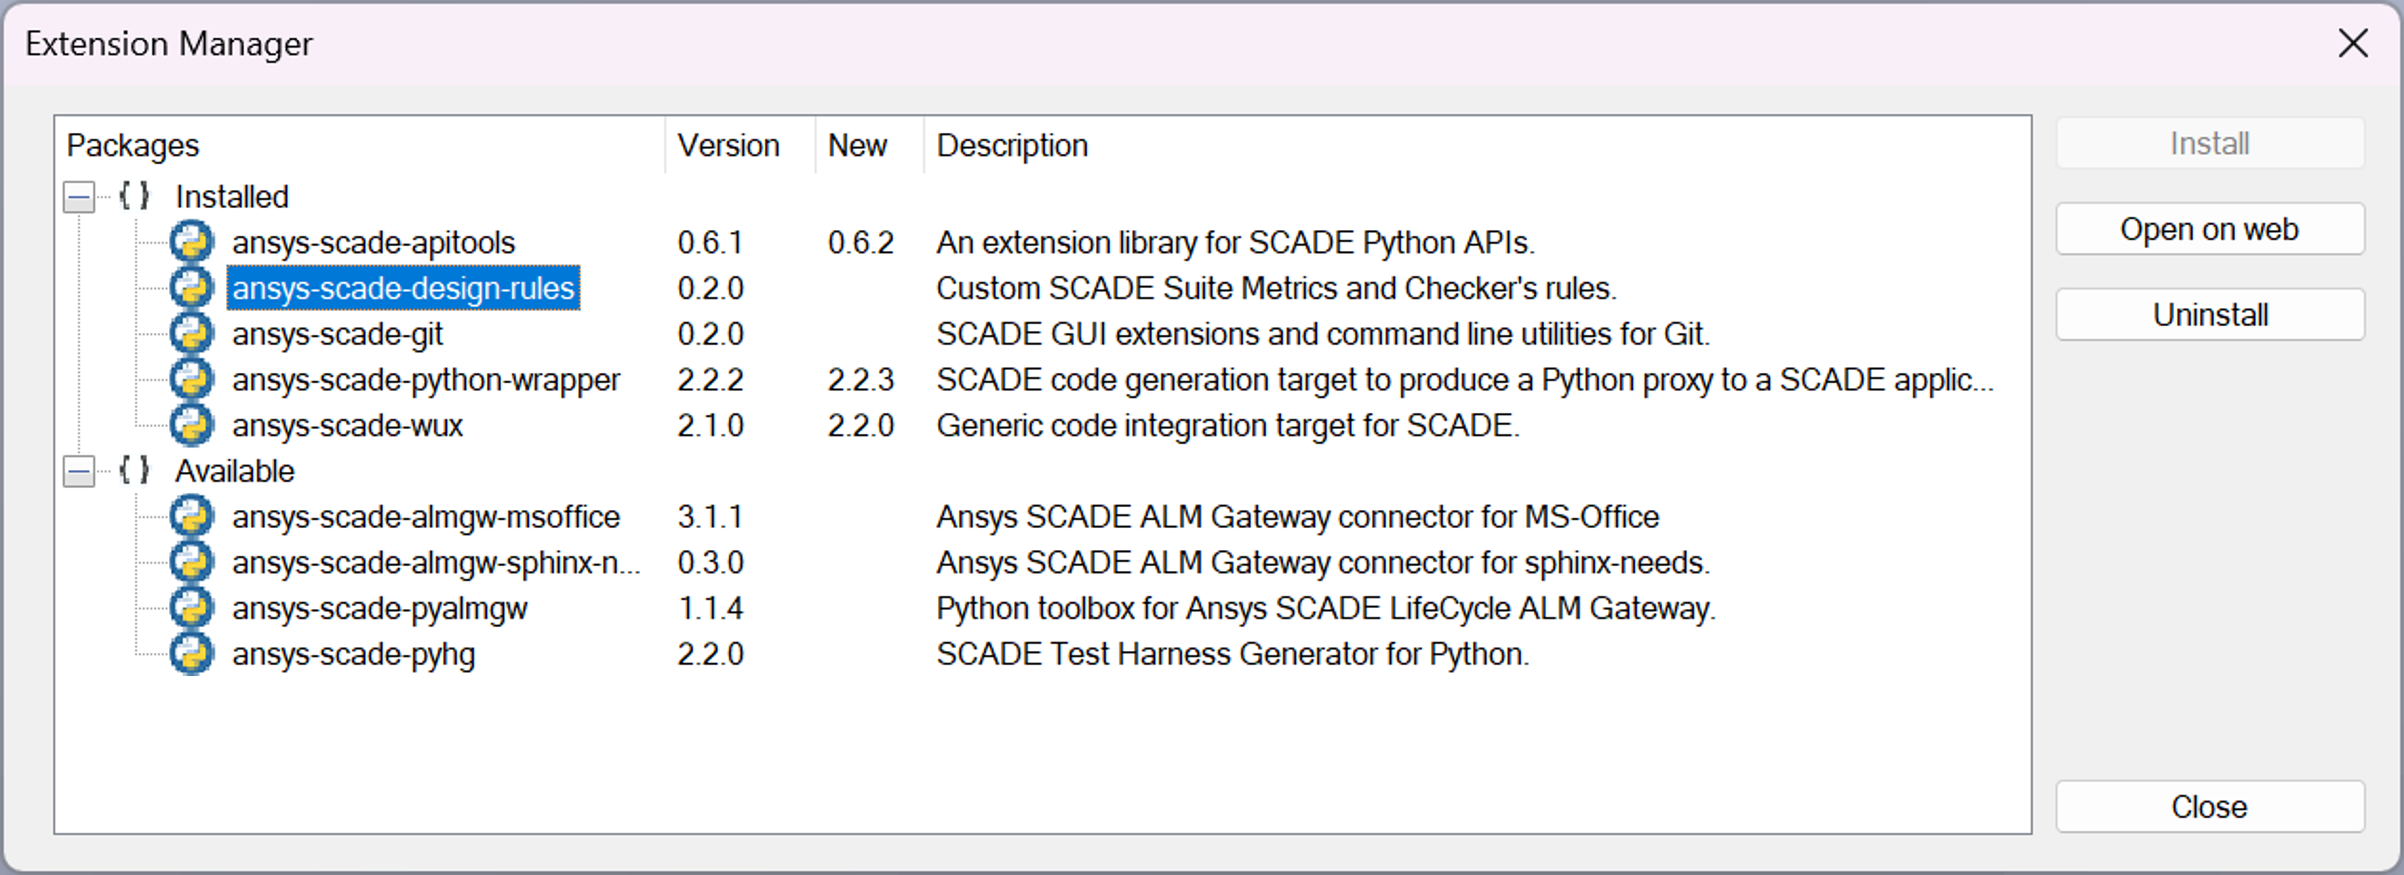Click the Python icon beside ansys-scade-pyhg
This screenshot has width=2404, height=875.
click(191, 654)
